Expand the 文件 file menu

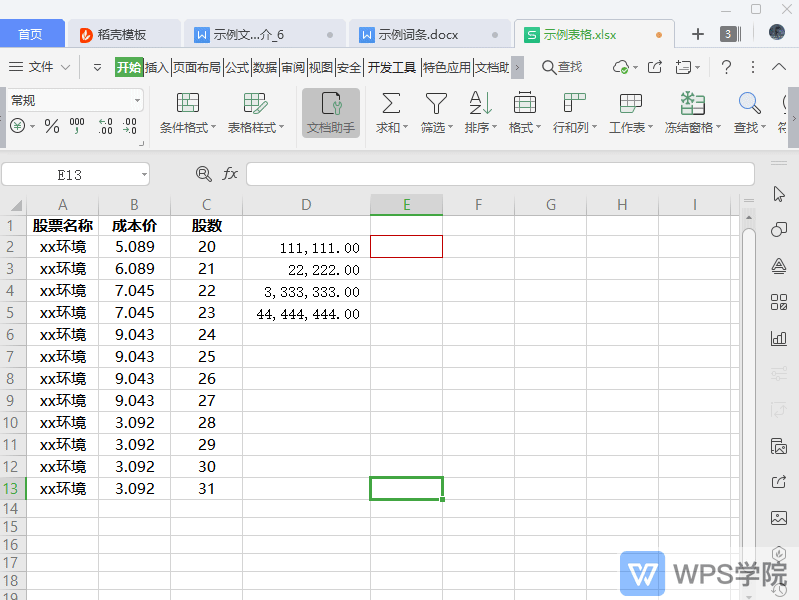40,67
